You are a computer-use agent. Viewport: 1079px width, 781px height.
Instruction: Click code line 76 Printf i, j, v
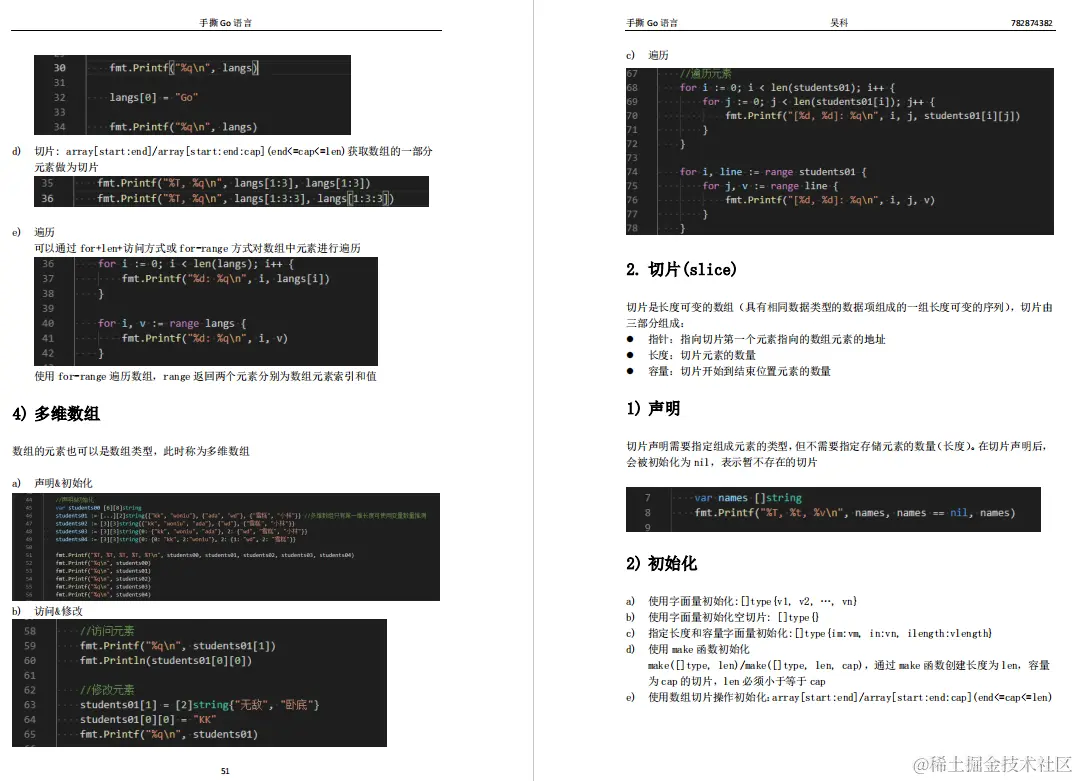coord(830,200)
